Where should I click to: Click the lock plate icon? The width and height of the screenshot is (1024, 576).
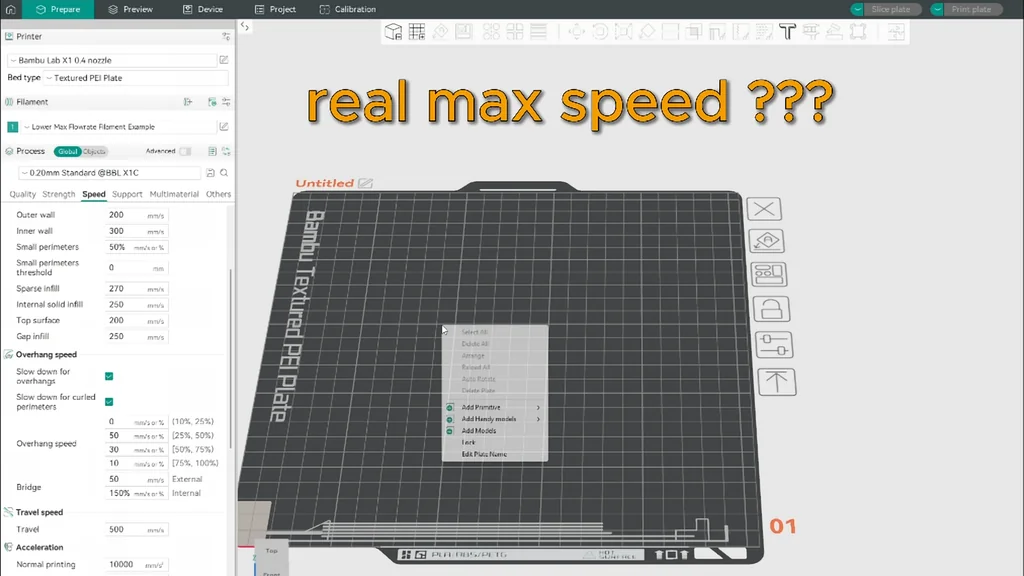(x=771, y=309)
